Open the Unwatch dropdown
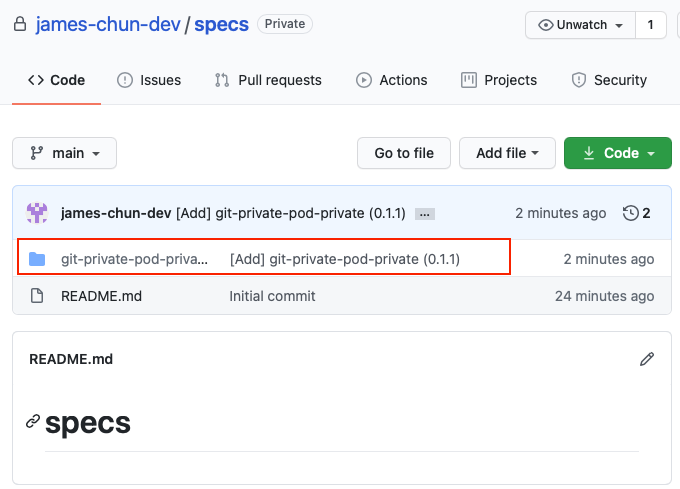The image size is (680, 489). 580,25
